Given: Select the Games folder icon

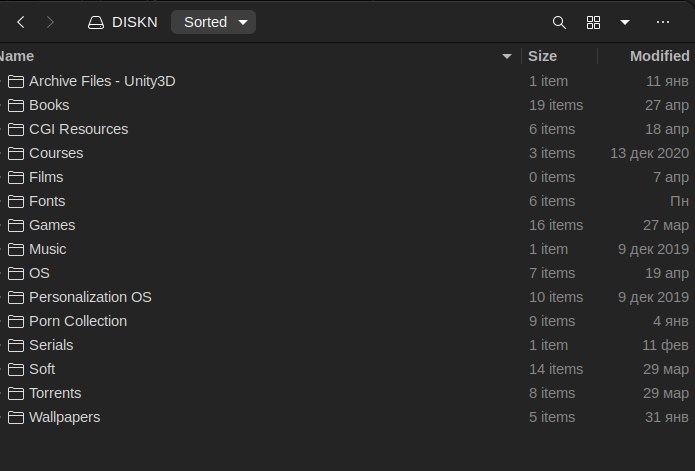Looking at the screenshot, I should [x=16, y=226].
